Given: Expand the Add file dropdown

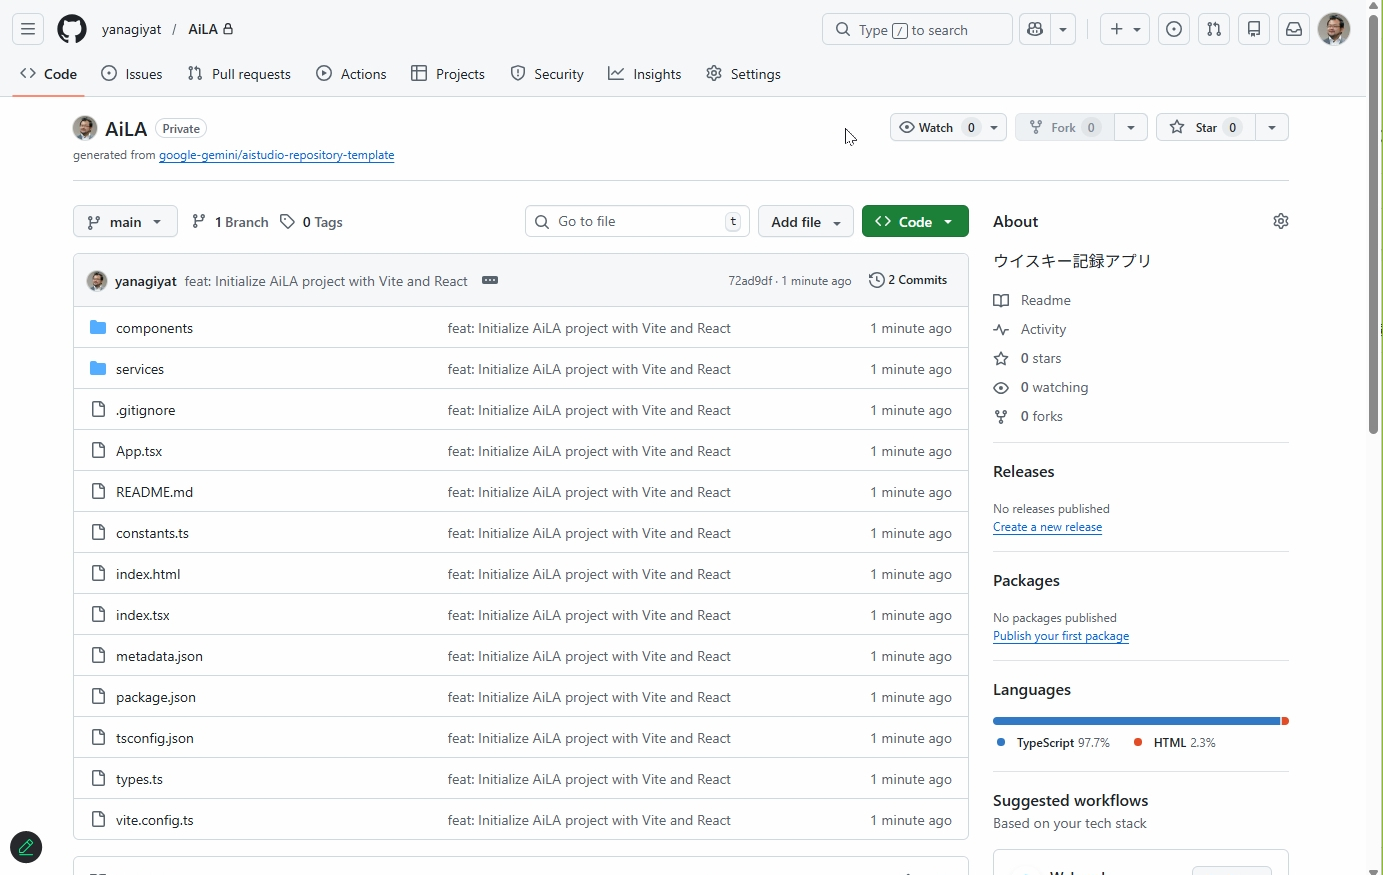Looking at the screenshot, I should (806, 221).
